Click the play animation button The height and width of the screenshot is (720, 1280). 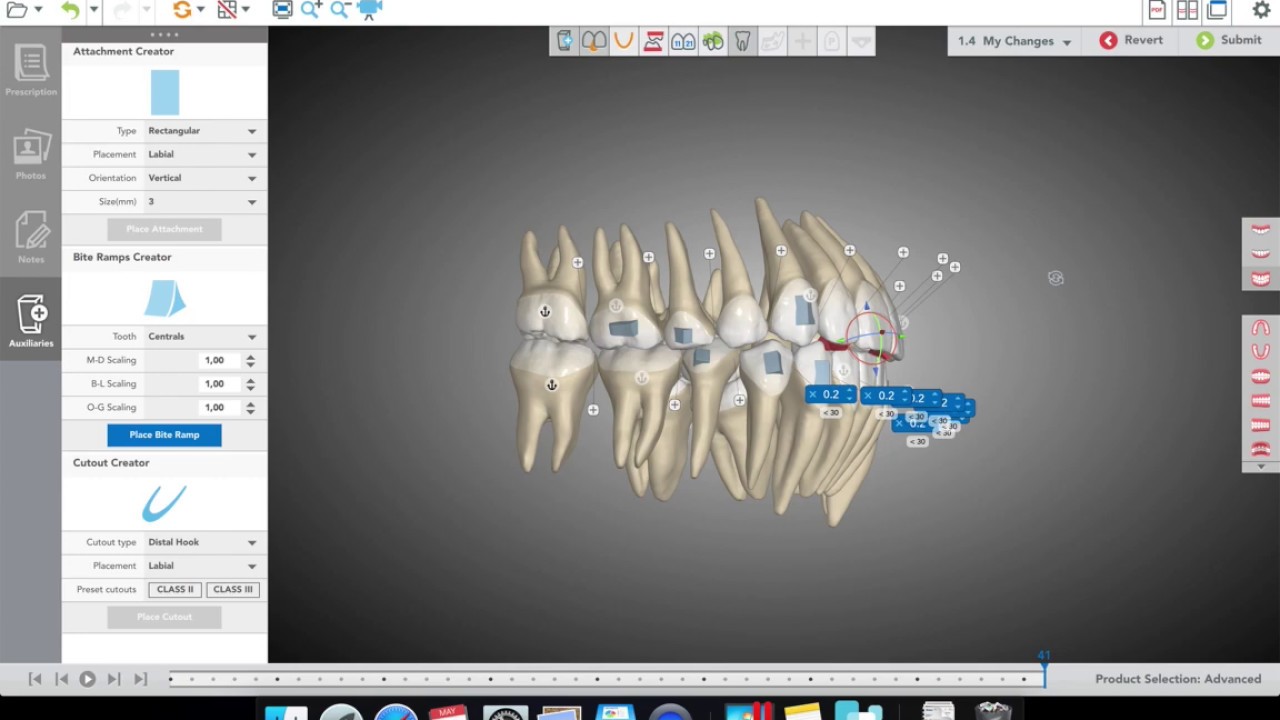pos(87,679)
